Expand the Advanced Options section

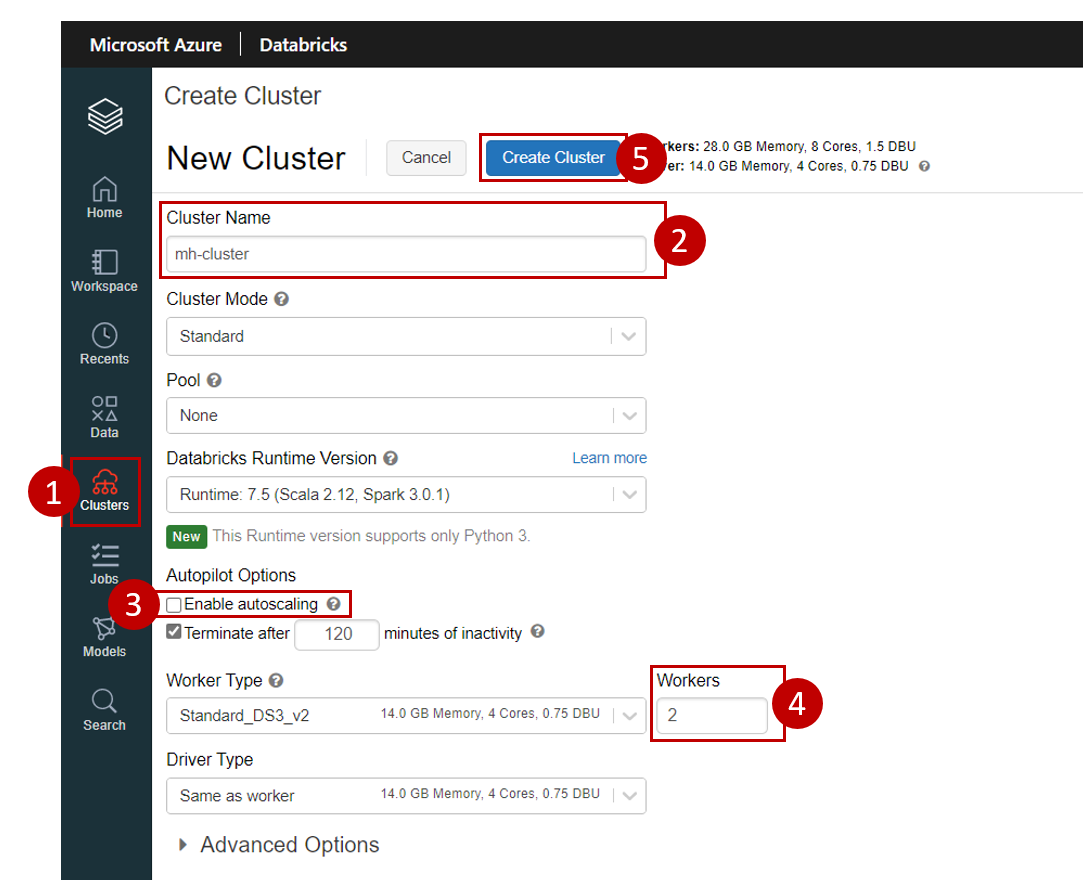pos(279,845)
